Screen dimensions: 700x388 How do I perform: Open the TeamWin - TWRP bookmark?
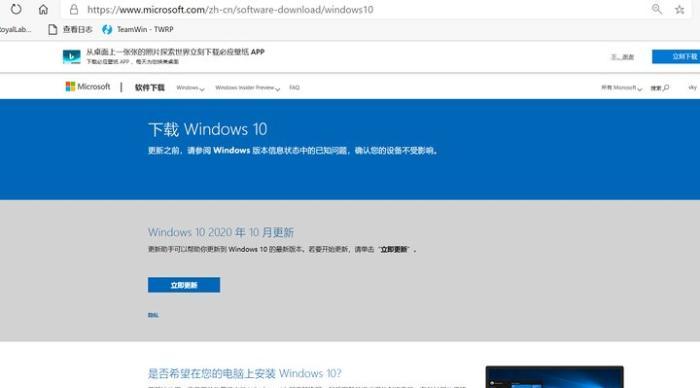[138, 29]
